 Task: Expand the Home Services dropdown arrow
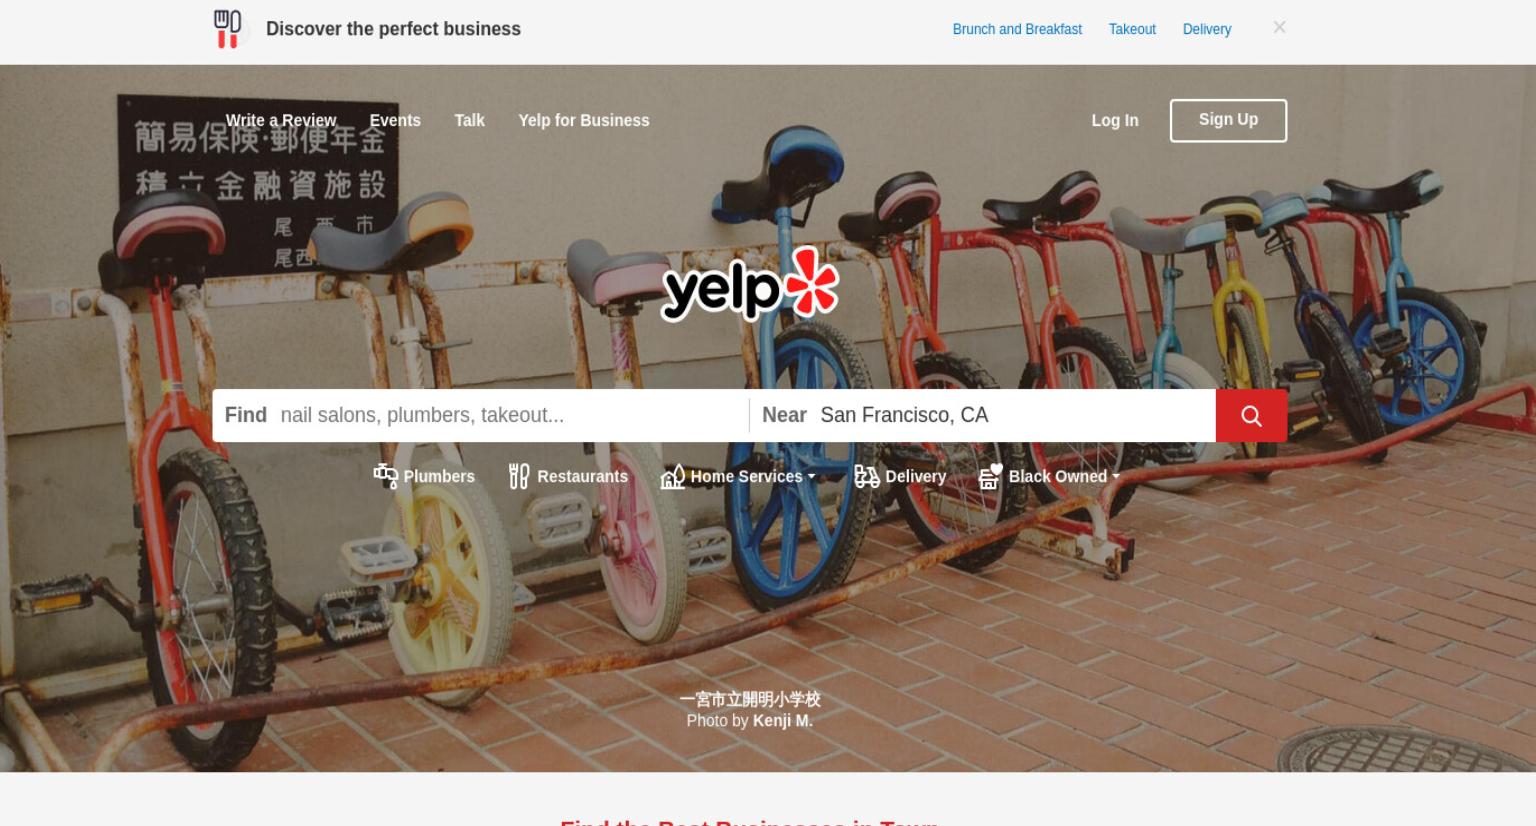coord(811,477)
